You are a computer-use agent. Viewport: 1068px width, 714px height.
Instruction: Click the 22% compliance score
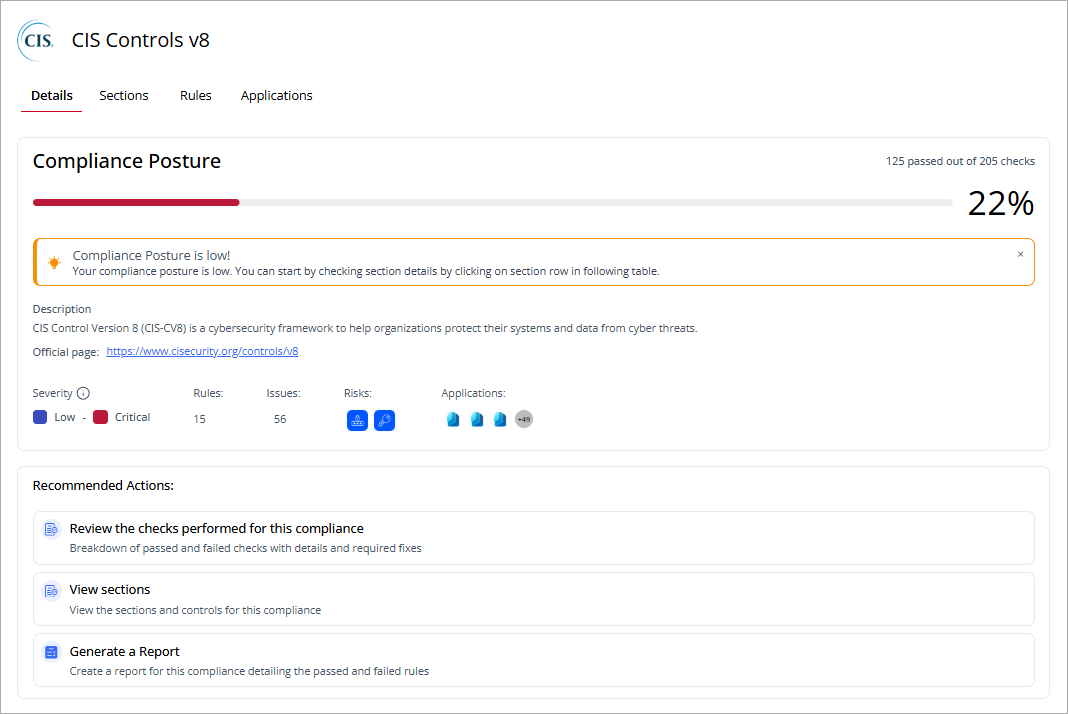click(1001, 203)
